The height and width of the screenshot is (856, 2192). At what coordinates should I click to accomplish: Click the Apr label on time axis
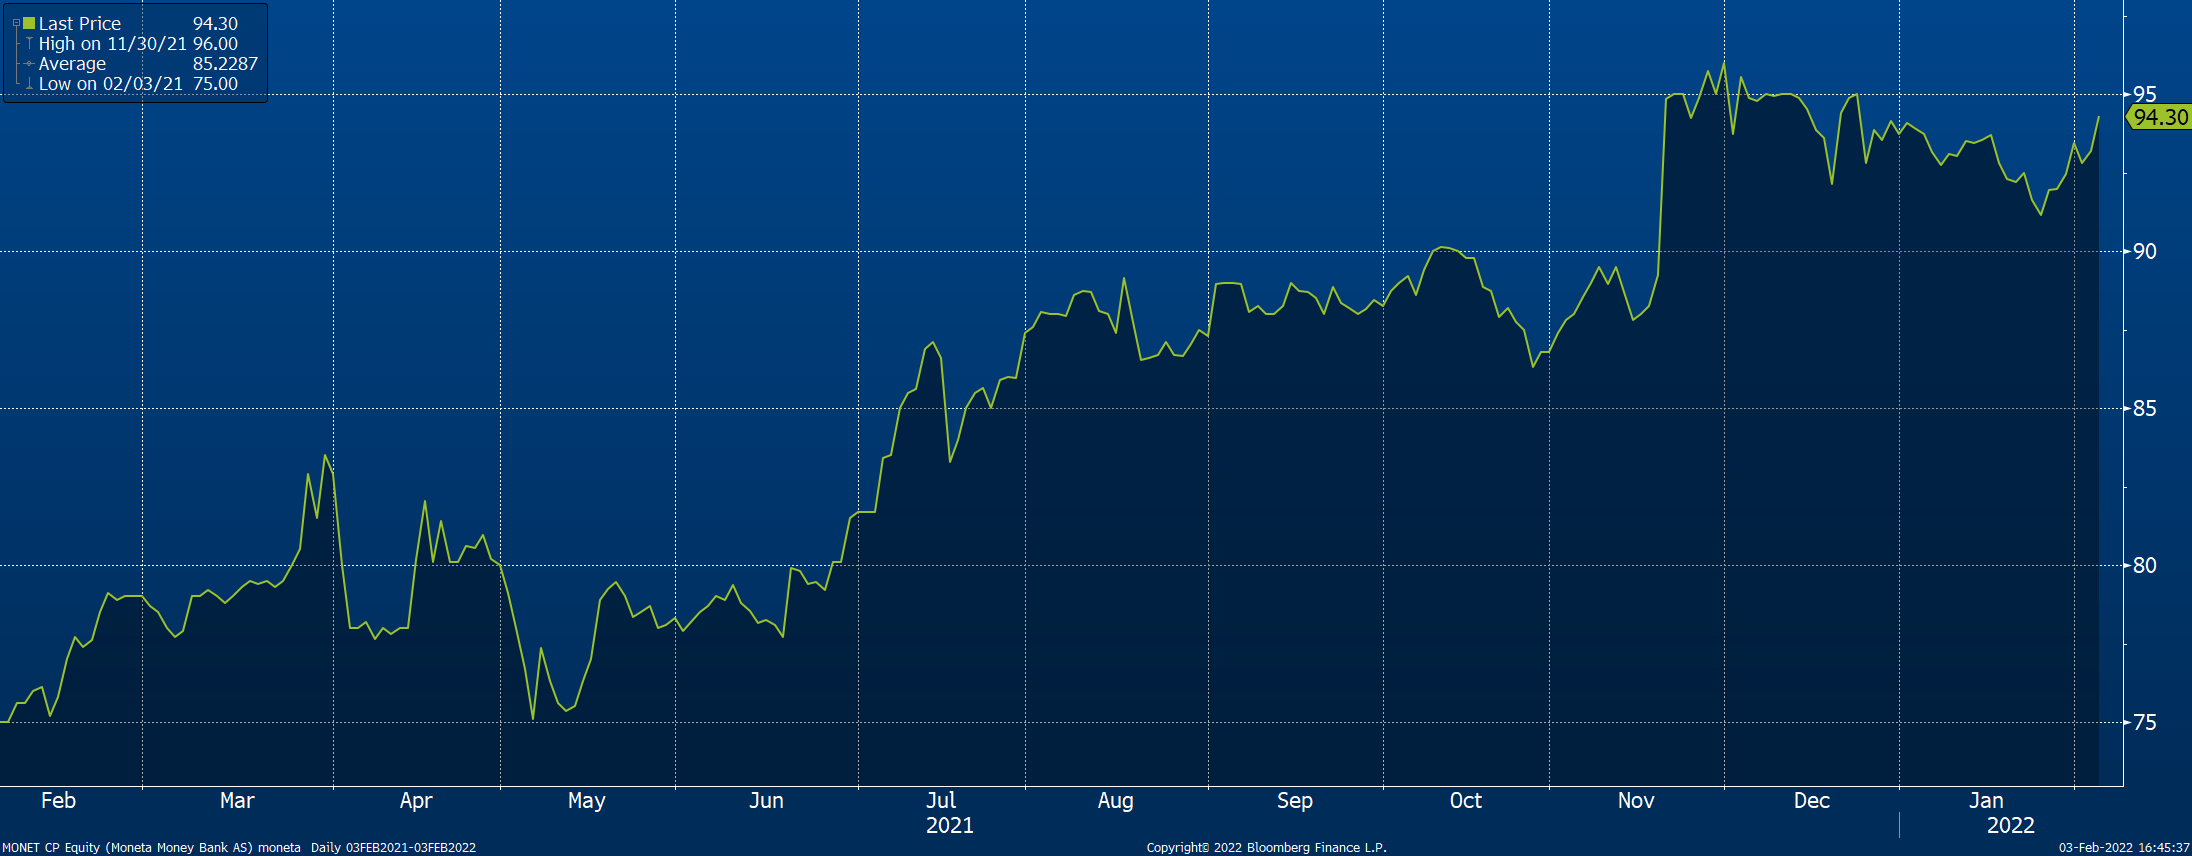click(416, 801)
